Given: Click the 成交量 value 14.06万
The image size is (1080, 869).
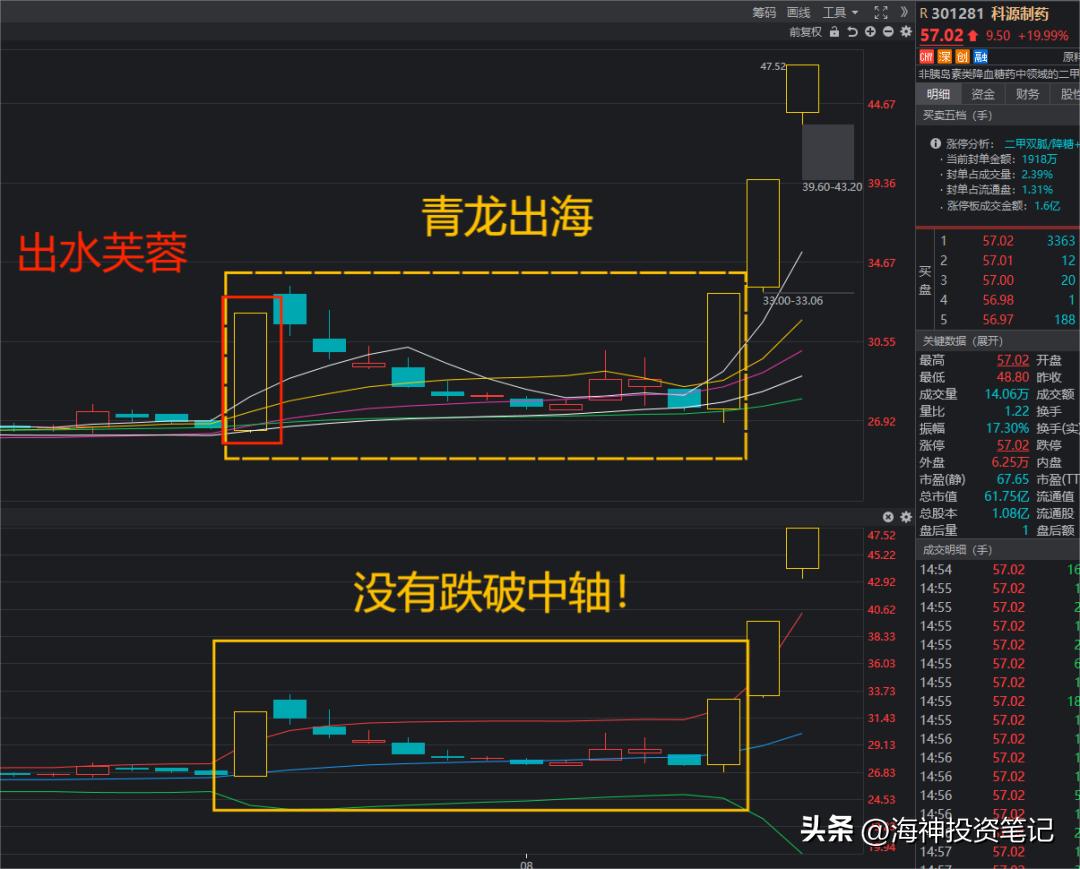Looking at the screenshot, I should click(x=1007, y=394).
